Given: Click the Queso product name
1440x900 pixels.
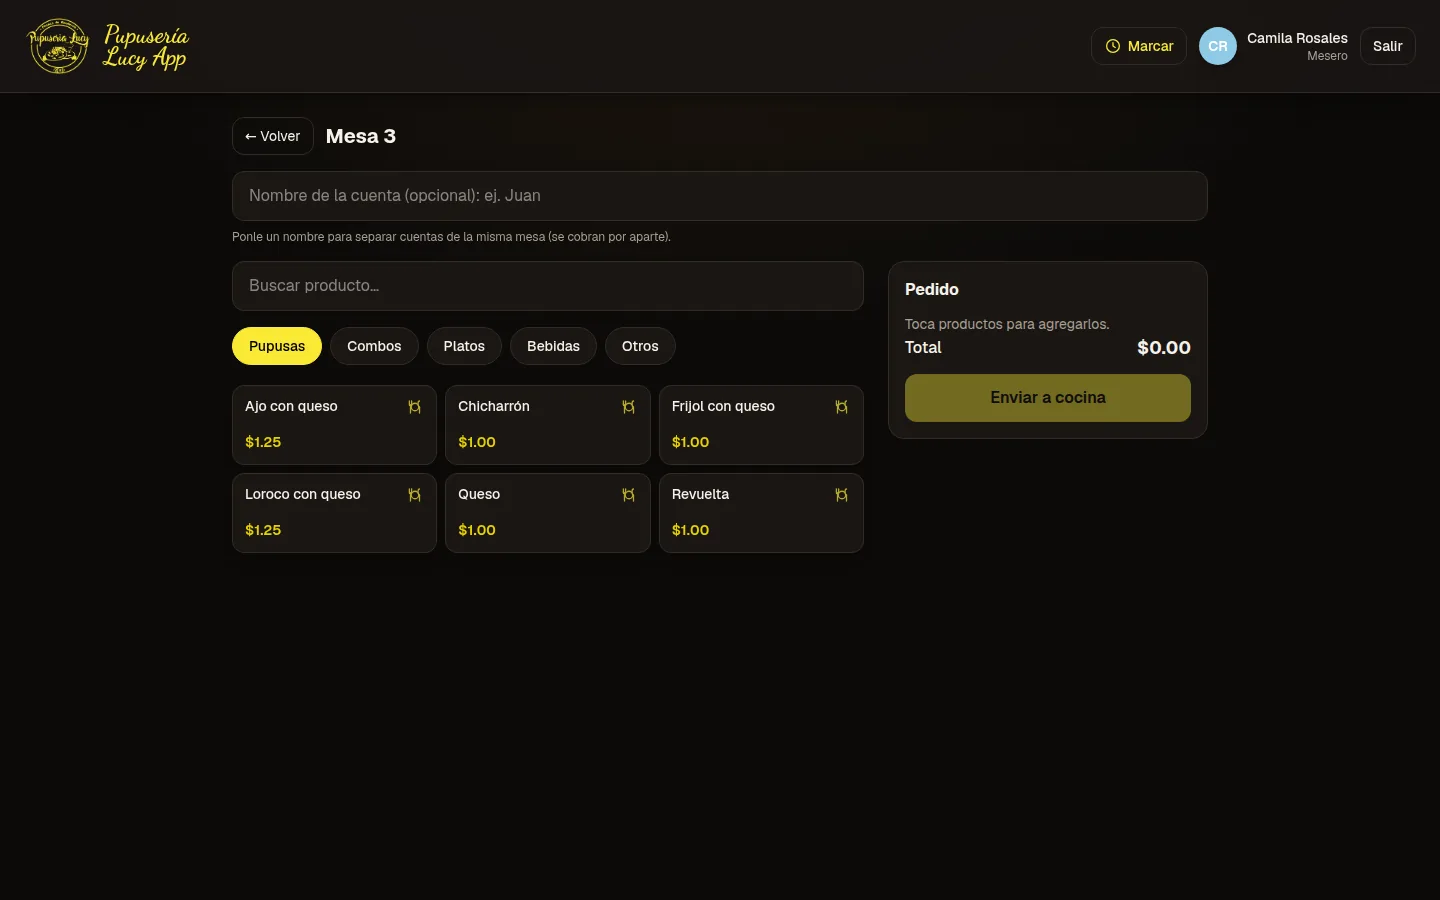Looking at the screenshot, I should coord(479,494).
